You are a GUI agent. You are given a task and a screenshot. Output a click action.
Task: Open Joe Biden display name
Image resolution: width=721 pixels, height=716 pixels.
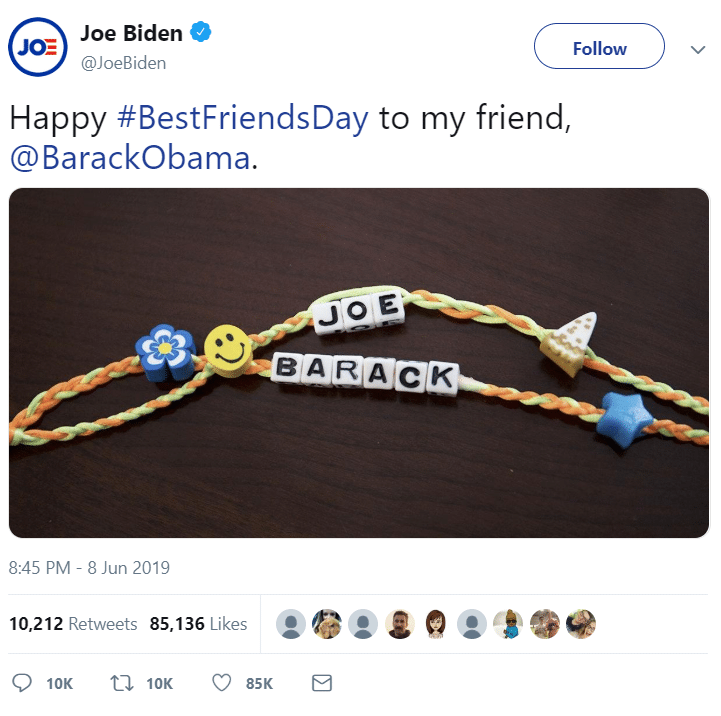pyautogui.click(x=132, y=33)
